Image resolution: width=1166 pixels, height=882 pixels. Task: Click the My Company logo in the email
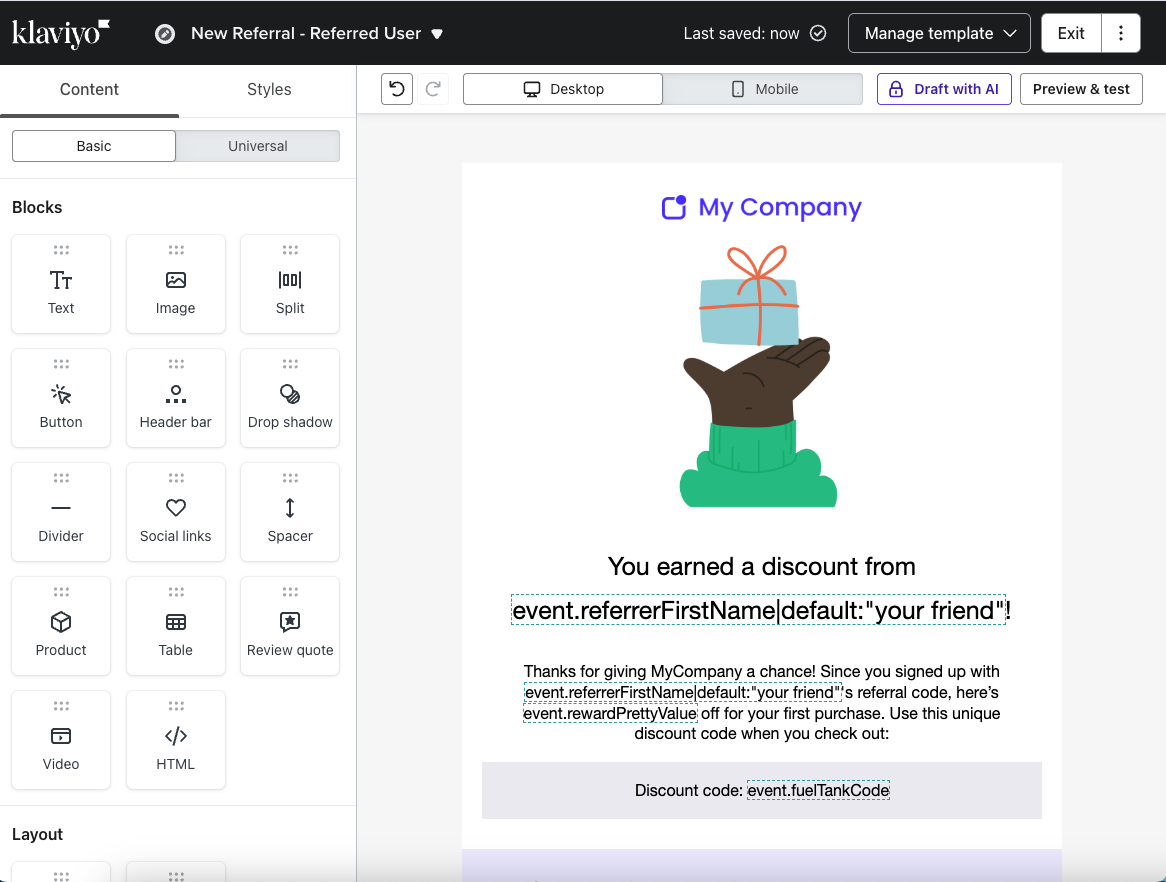[x=761, y=207]
